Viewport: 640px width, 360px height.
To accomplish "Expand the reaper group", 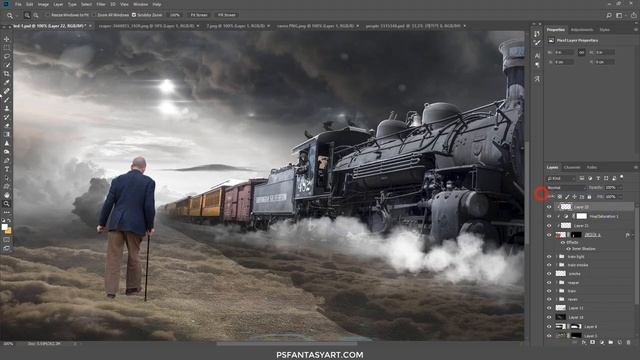I will [x=556, y=282].
